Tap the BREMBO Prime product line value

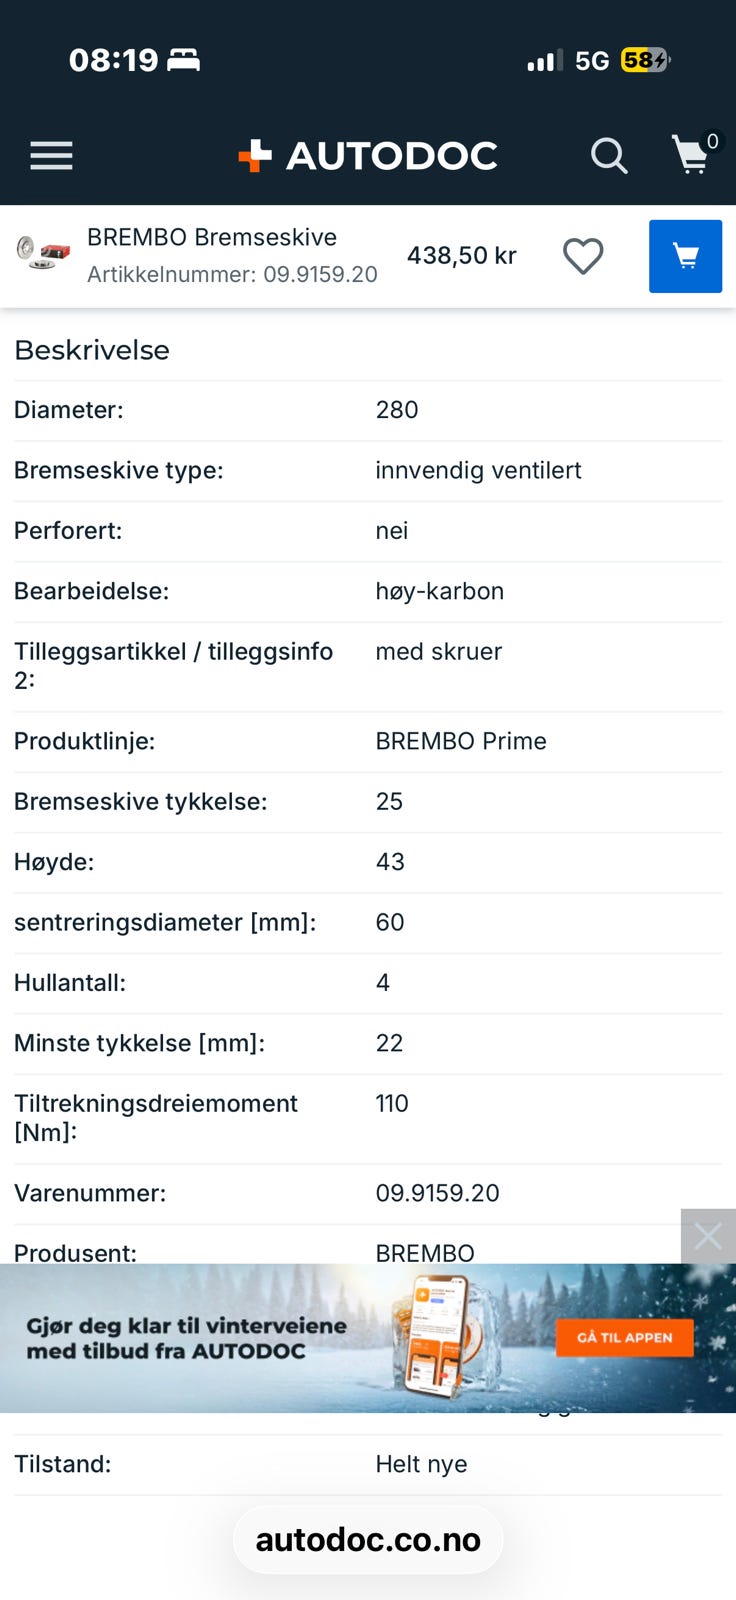461,741
